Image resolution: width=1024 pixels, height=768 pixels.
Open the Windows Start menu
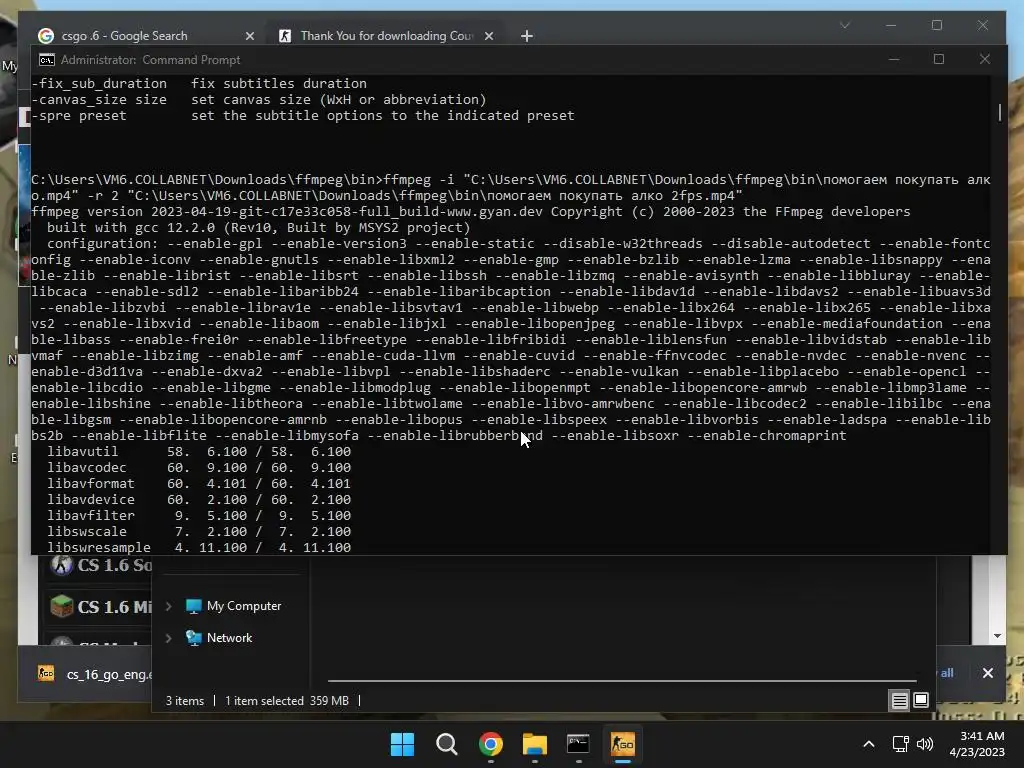click(x=402, y=744)
